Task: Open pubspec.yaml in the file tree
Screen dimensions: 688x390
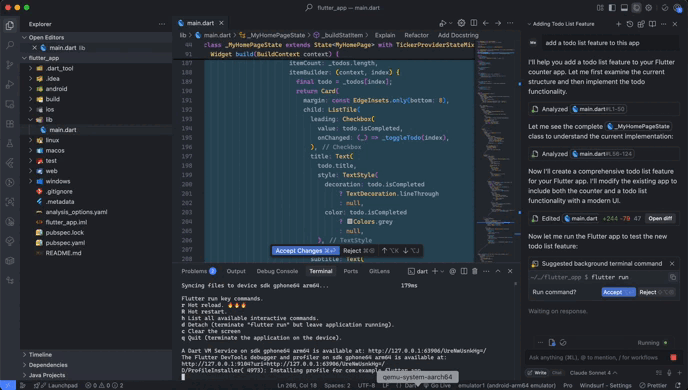Action: [x=65, y=243]
